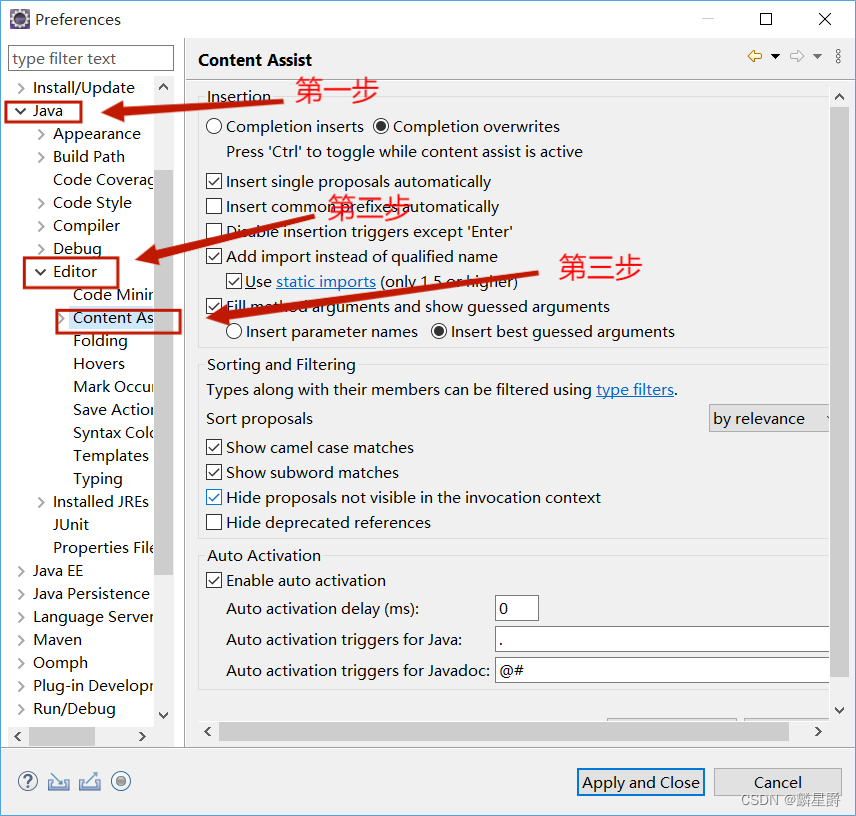This screenshot has height=816, width=856.
Task: Select Hovers in preferences tree
Action: [99, 364]
